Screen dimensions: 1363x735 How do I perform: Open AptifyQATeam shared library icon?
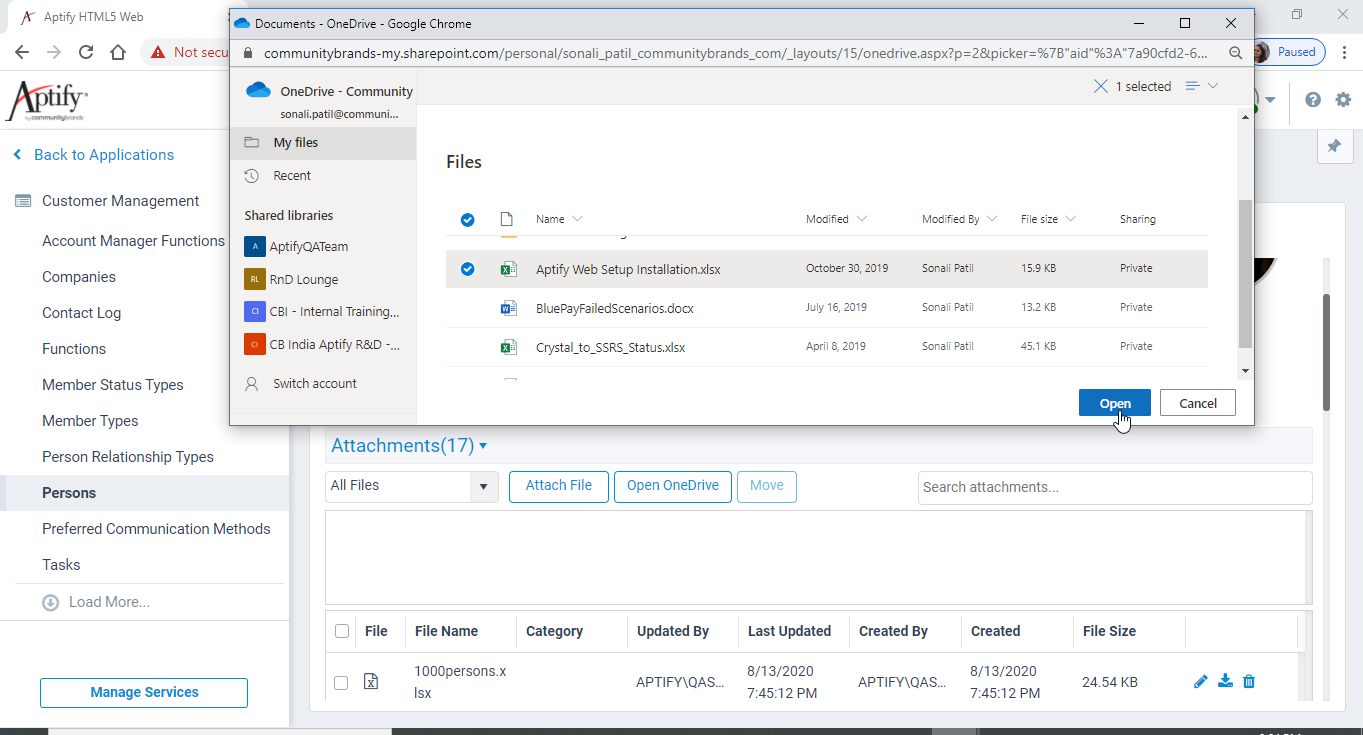click(254, 247)
